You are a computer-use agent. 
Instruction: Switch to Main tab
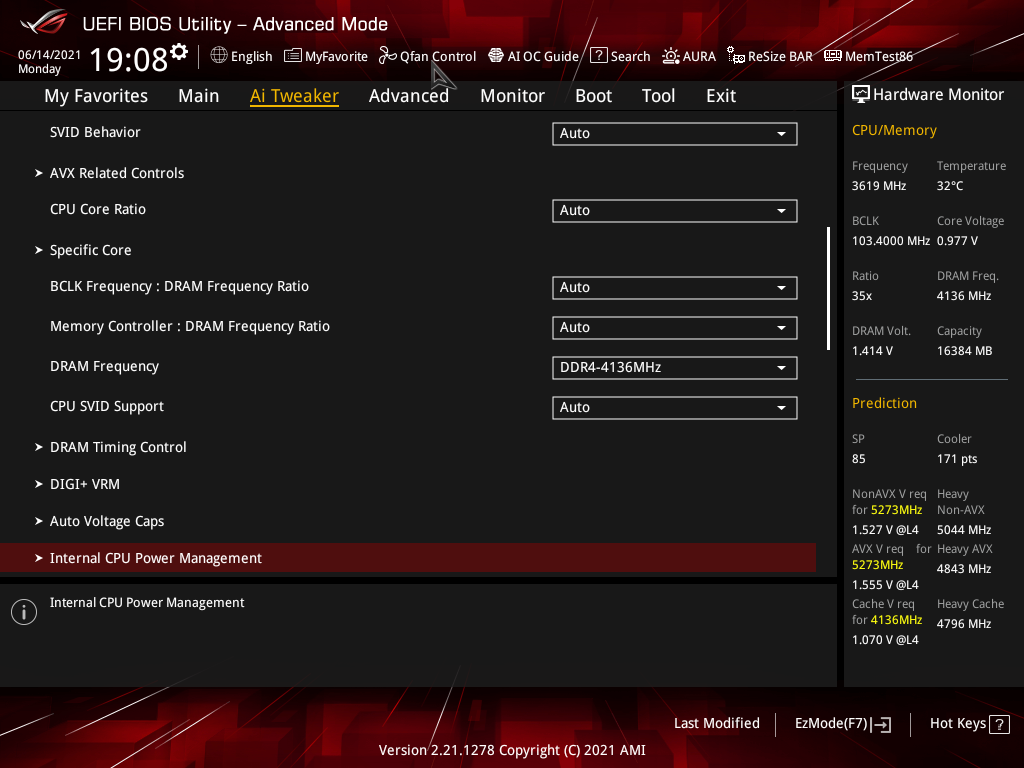(x=199, y=96)
